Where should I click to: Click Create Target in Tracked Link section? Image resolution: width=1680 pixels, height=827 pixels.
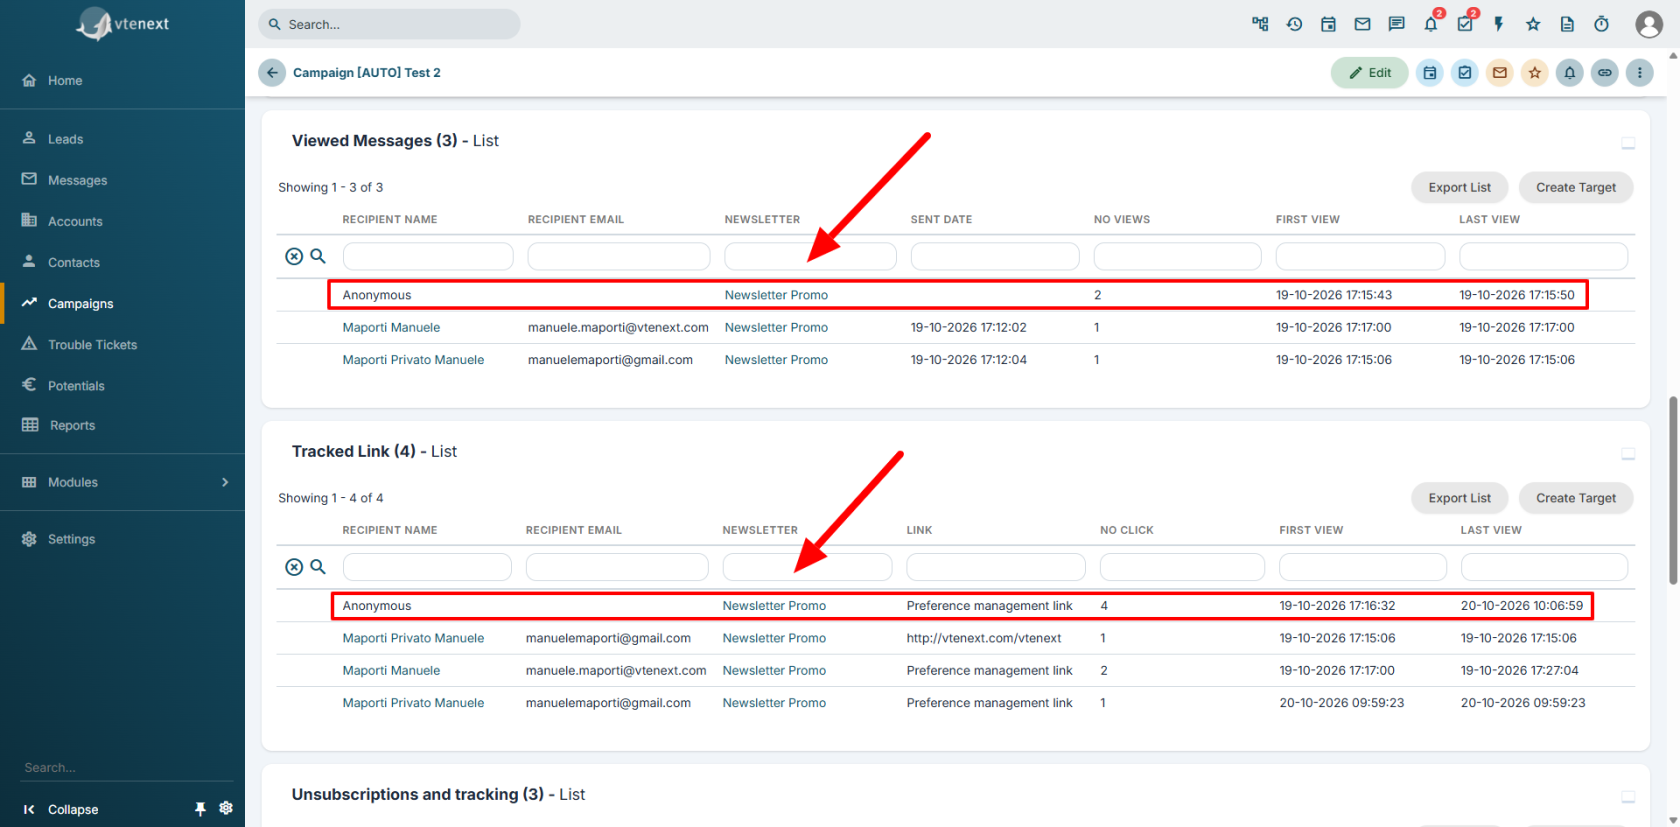pyautogui.click(x=1576, y=498)
